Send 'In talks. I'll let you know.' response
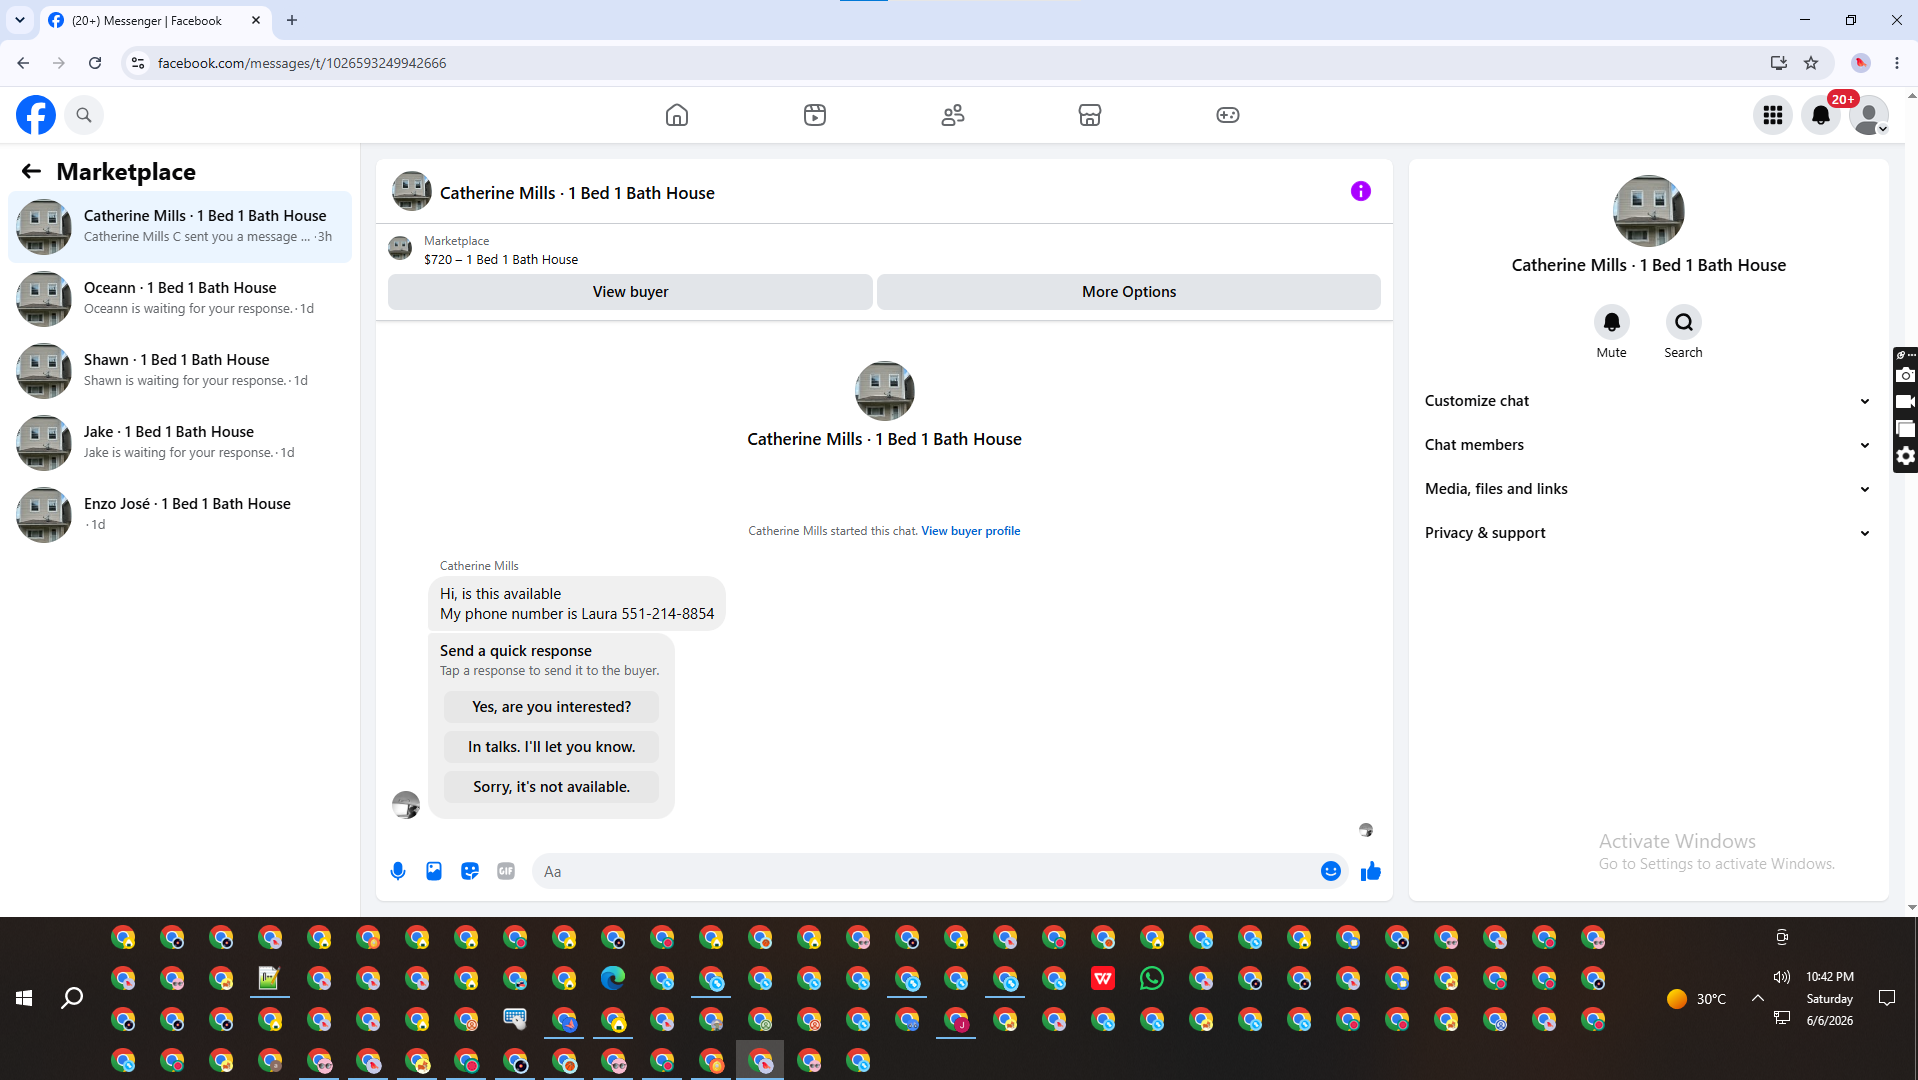This screenshot has width=1918, height=1080. (552, 747)
